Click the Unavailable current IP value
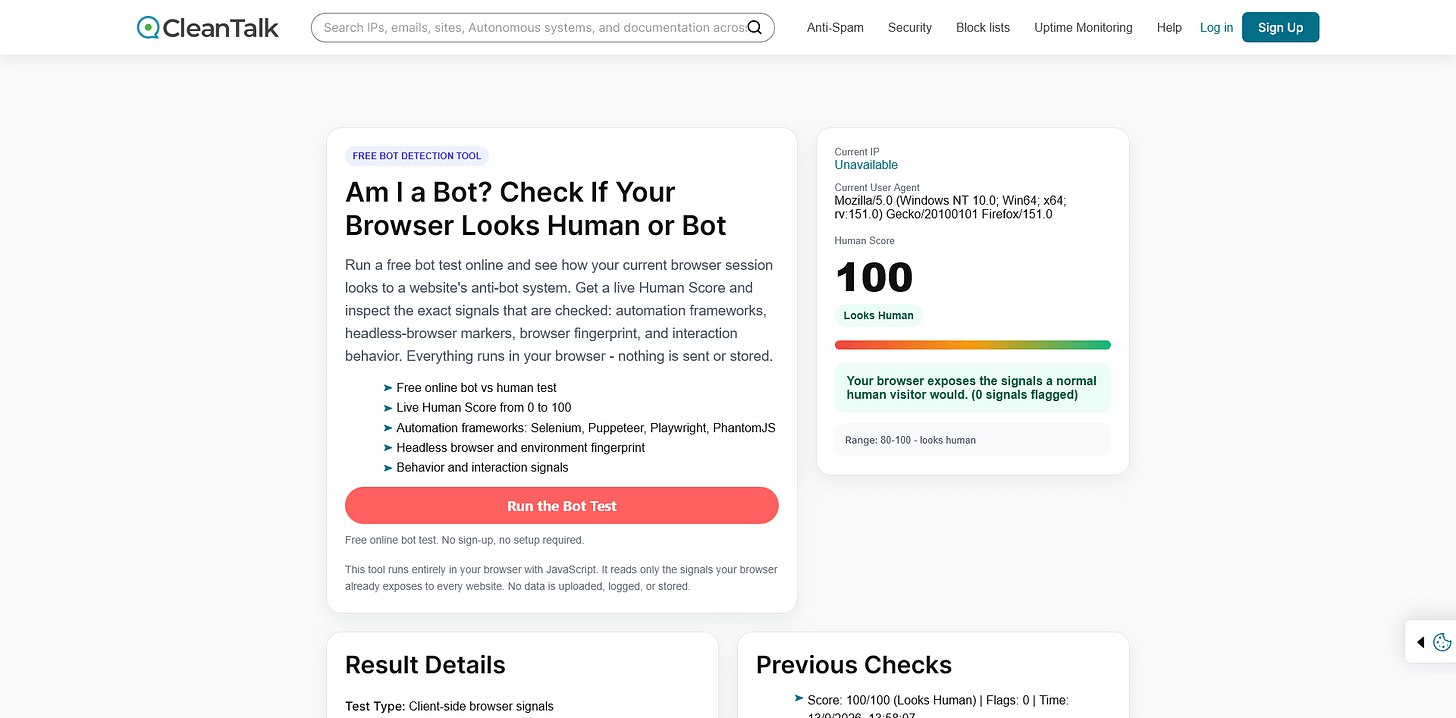Screen dimensions: 1456x718 coord(866,165)
